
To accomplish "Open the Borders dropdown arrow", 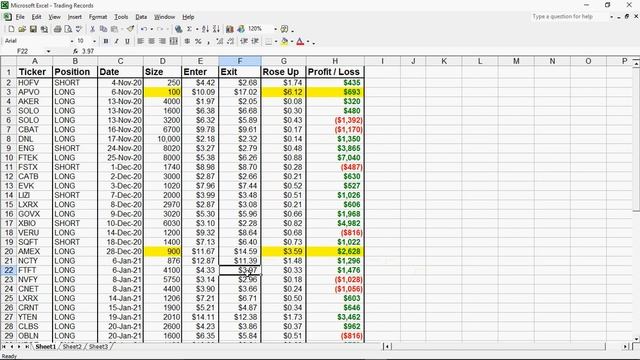I will click(276, 41).
